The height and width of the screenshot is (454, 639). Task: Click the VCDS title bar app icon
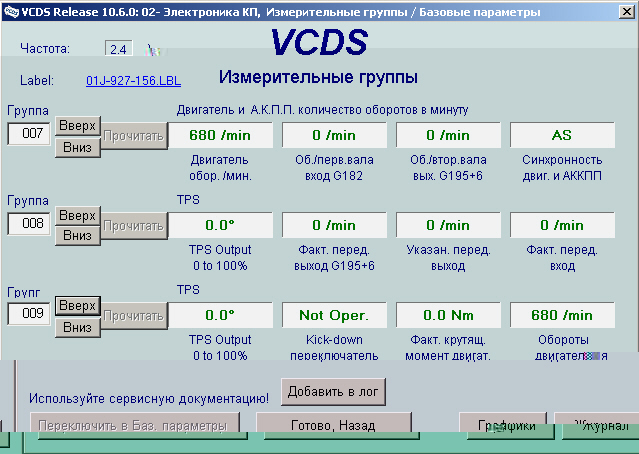11,11
